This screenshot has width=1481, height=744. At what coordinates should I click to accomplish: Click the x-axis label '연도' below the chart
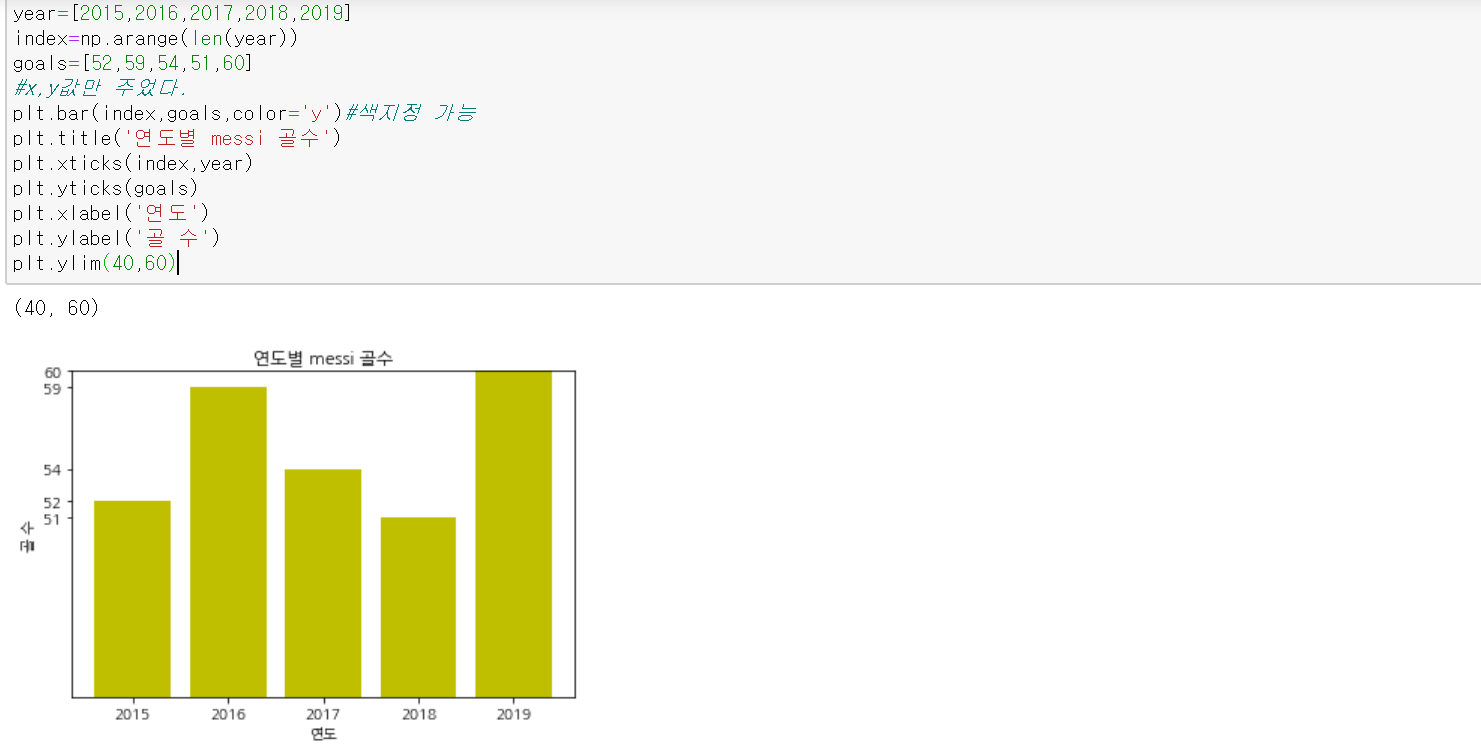(323, 734)
